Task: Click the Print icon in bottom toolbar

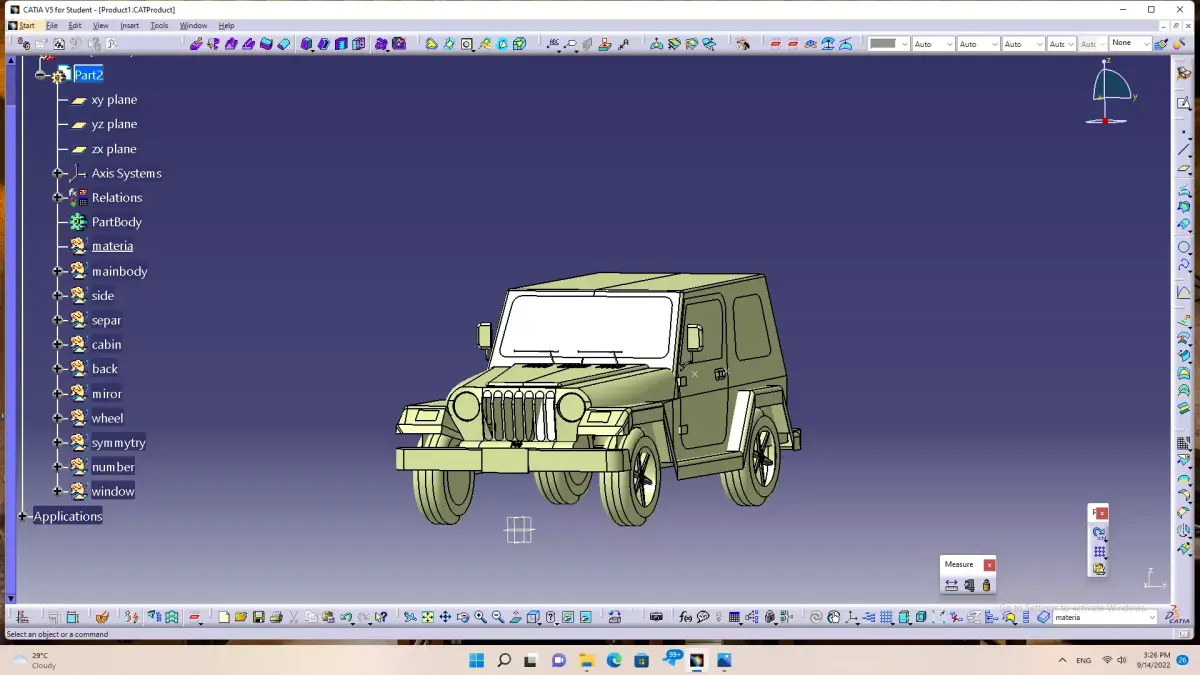Action: pyautogui.click(x=276, y=617)
